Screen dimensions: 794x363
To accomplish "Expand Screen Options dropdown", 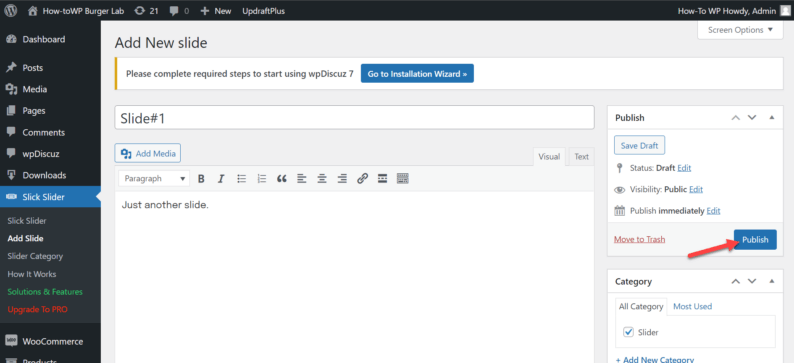I will [741, 30].
